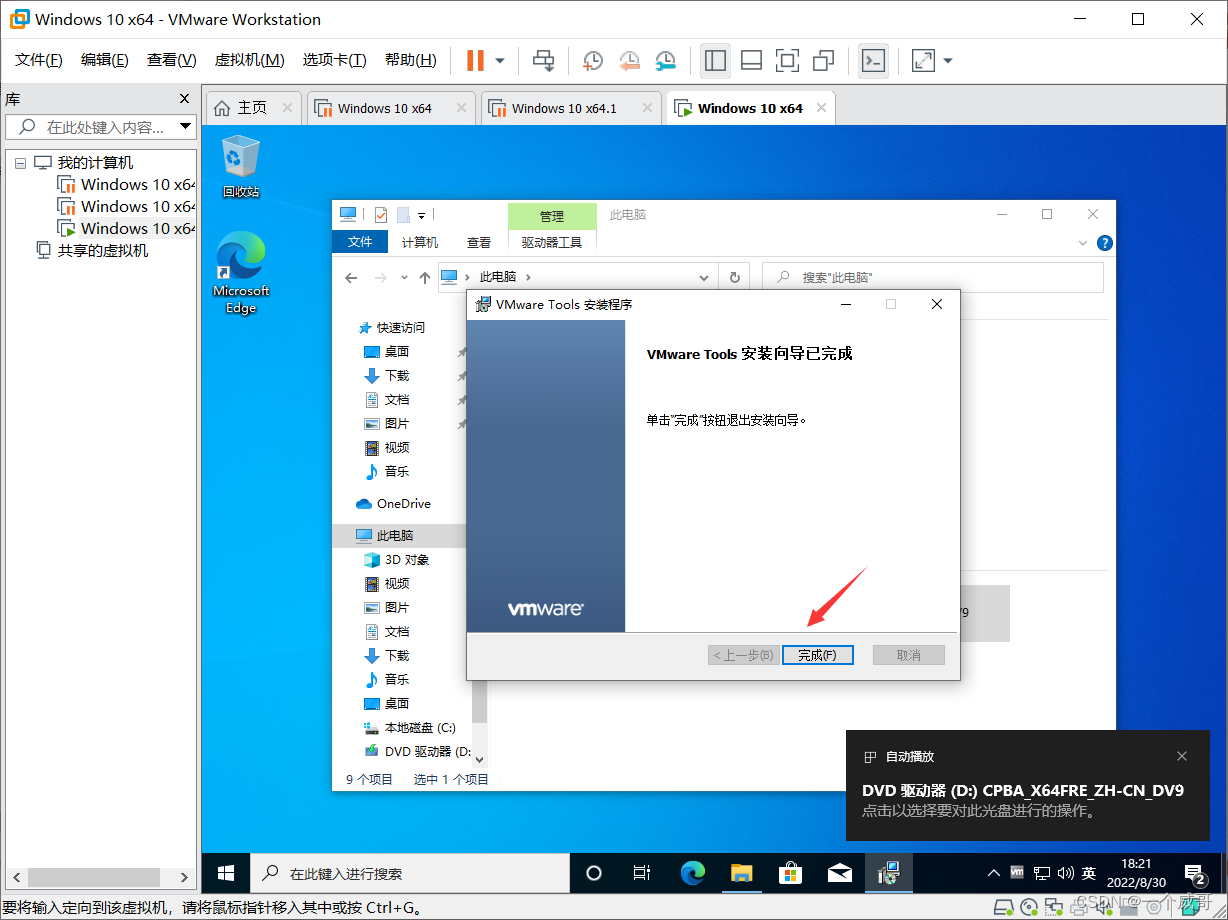Open the 虚拟机(M) menu
Screen dimensions: 1228x920
(249, 60)
